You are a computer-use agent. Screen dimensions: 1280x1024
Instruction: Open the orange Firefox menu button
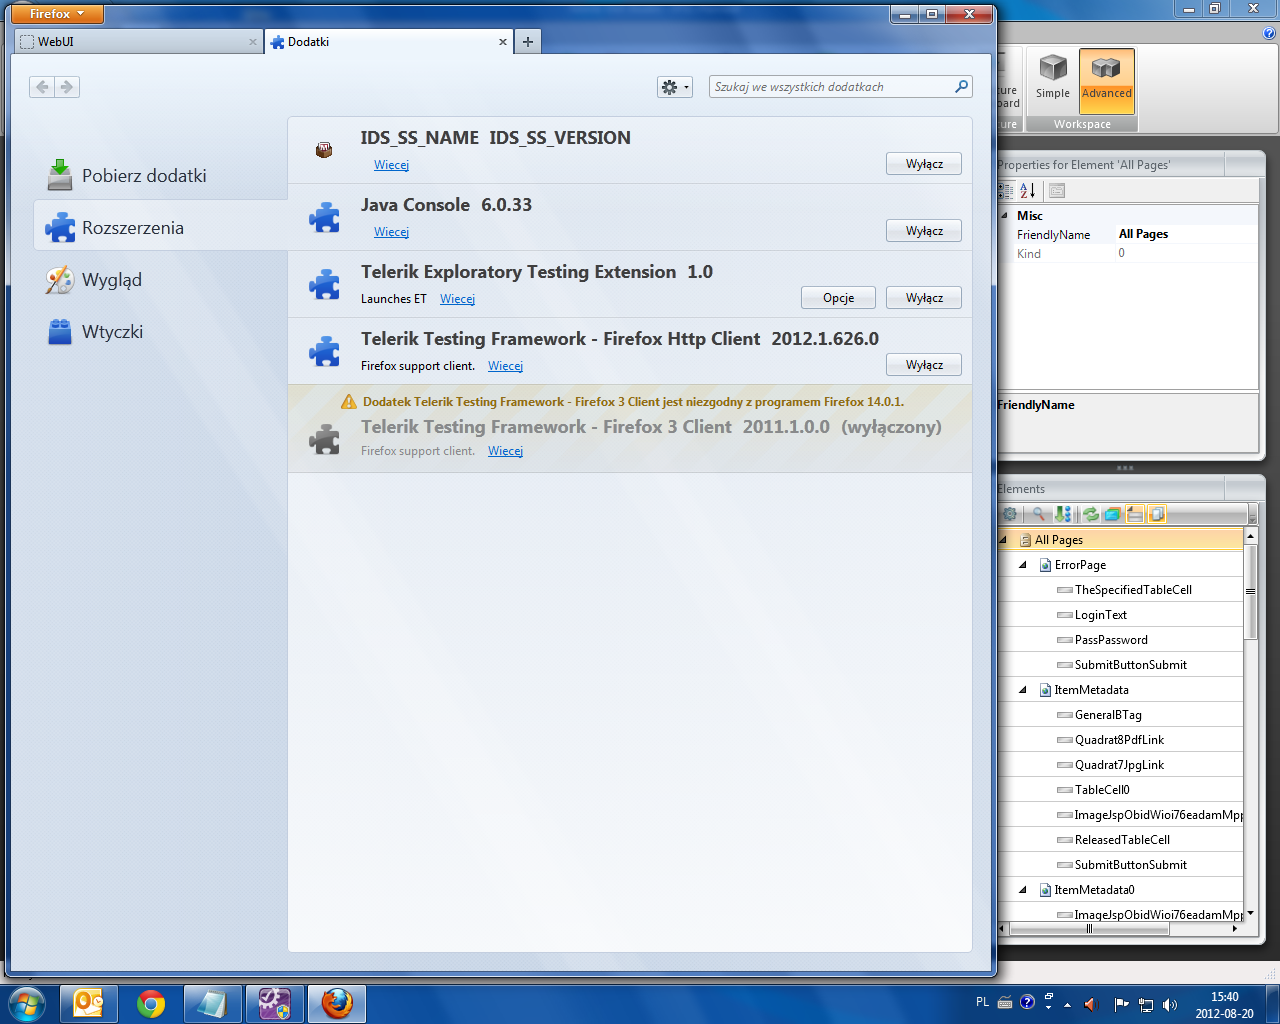58,14
